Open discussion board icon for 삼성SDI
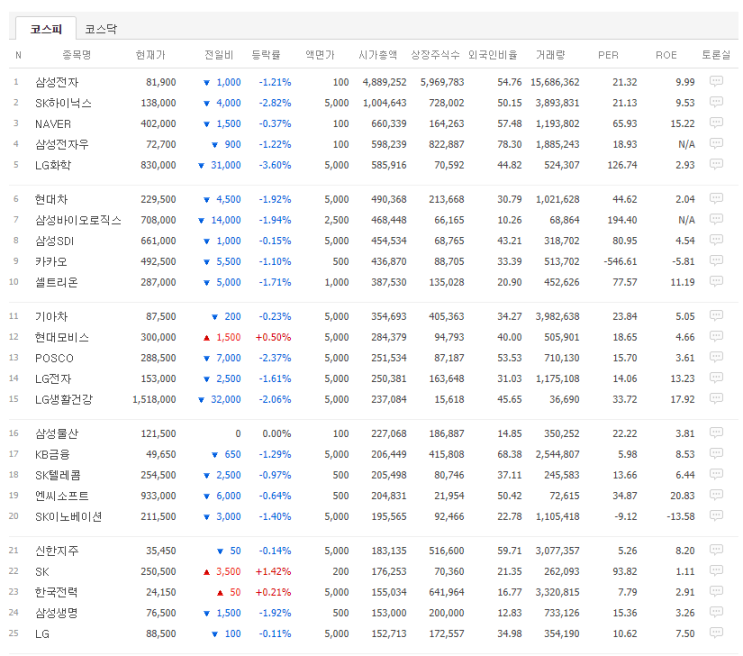 (x=716, y=240)
